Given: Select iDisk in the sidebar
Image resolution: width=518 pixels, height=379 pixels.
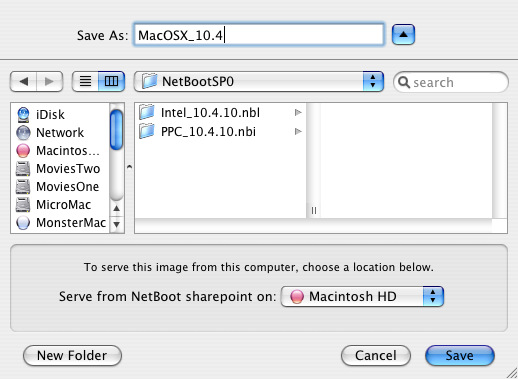Looking at the screenshot, I should [x=60, y=114].
